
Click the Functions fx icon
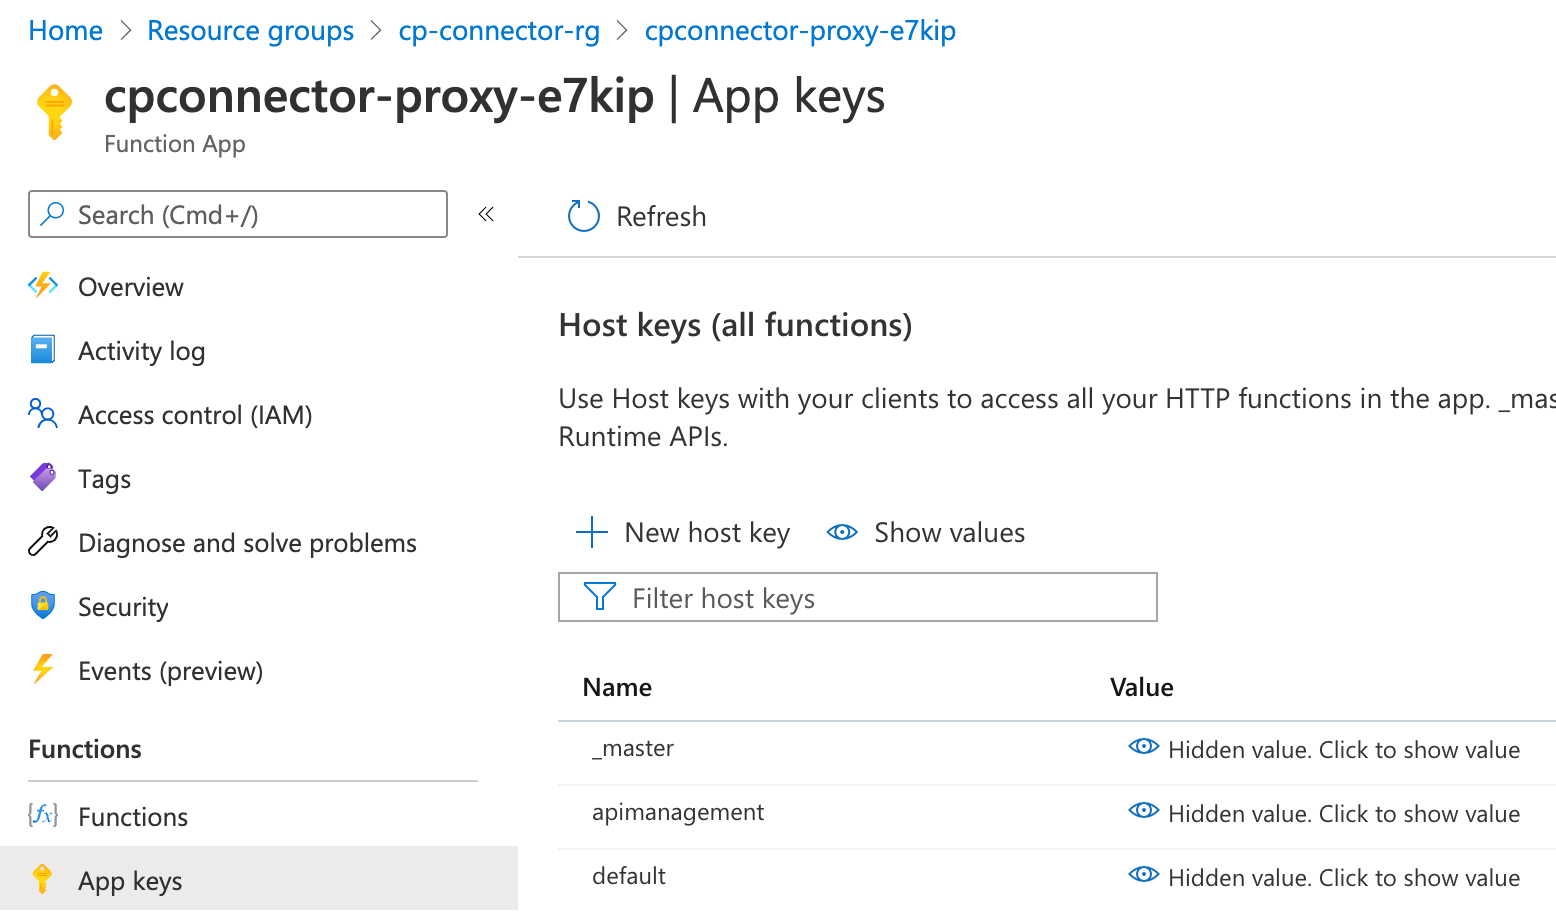point(43,815)
